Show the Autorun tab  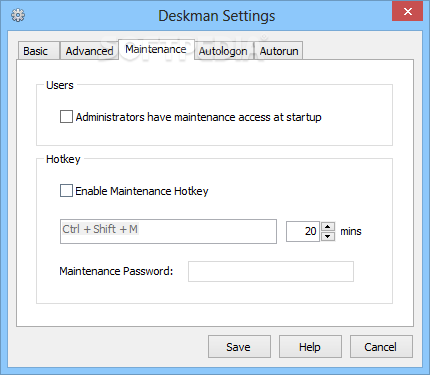point(279,51)
